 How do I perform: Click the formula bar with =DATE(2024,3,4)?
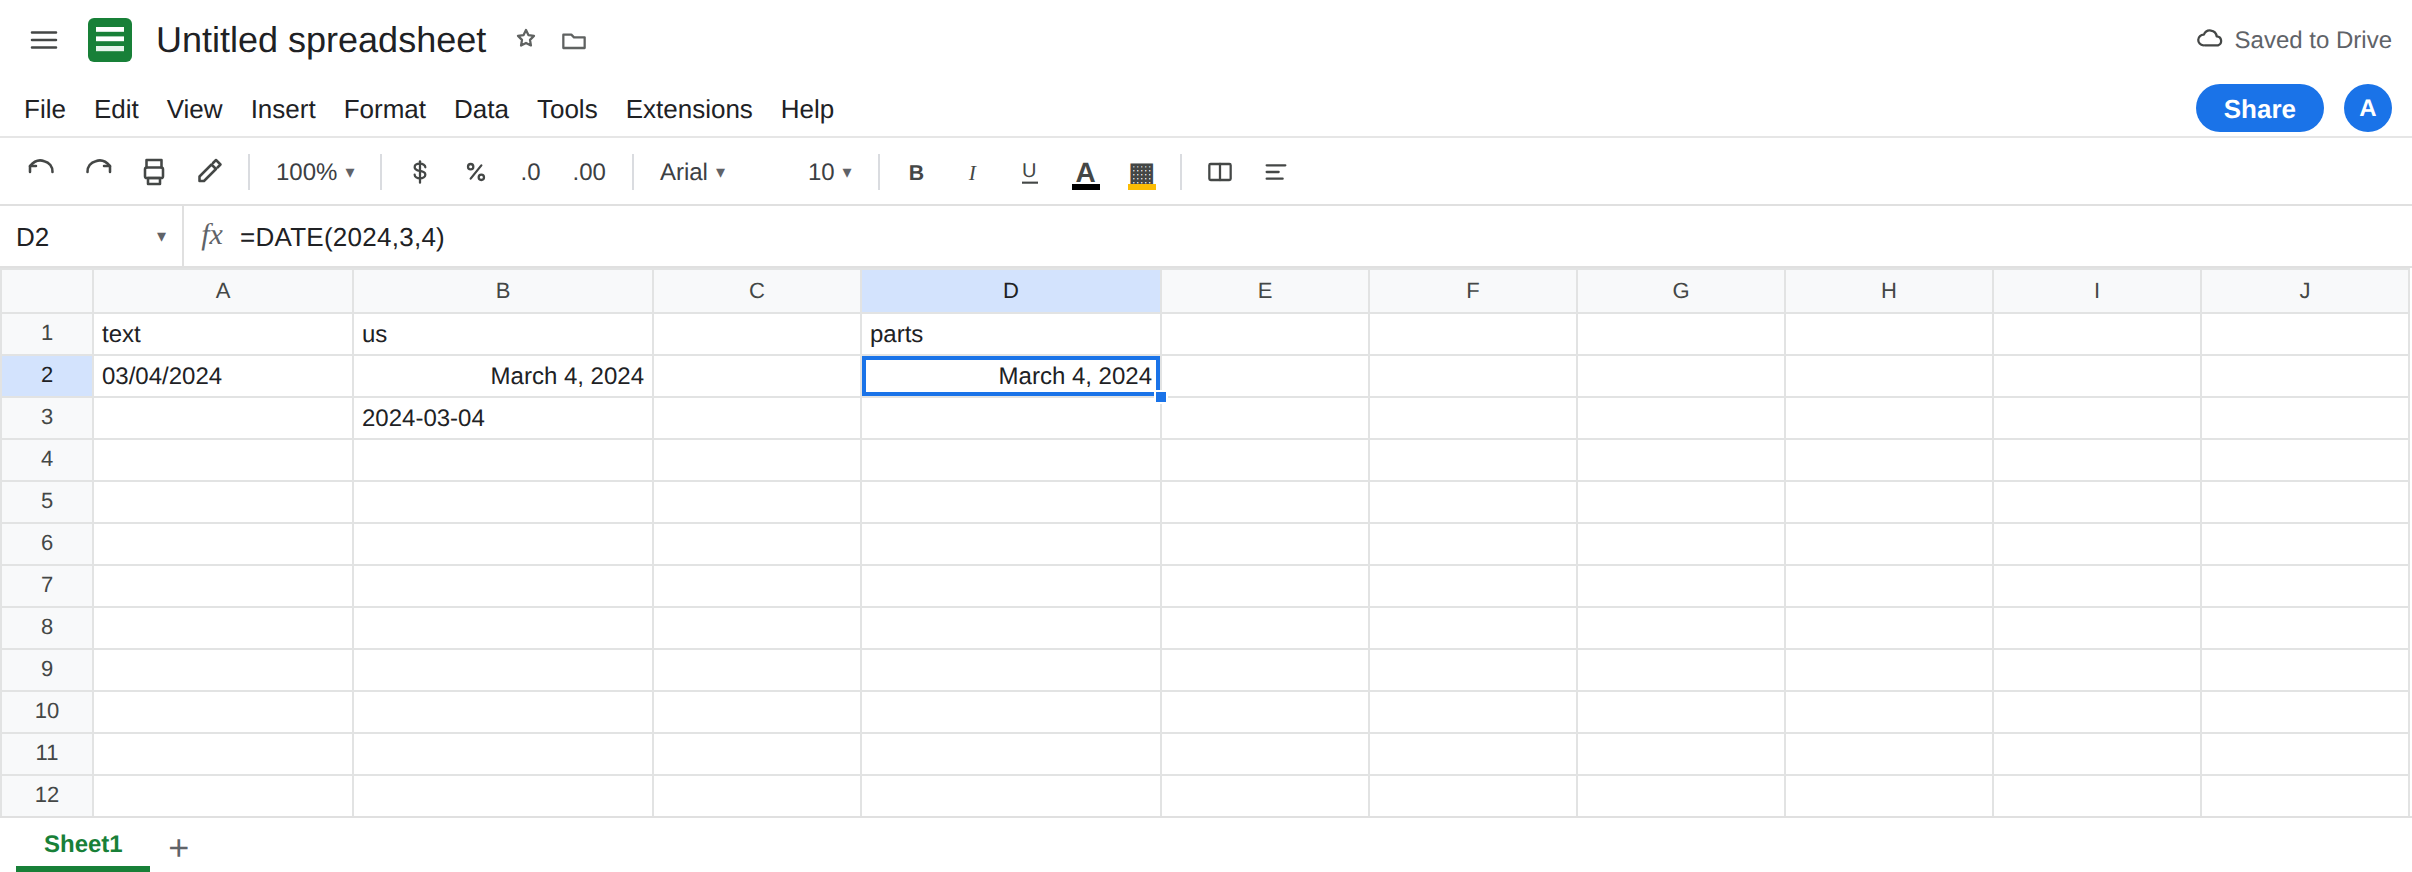(1320, 237)
